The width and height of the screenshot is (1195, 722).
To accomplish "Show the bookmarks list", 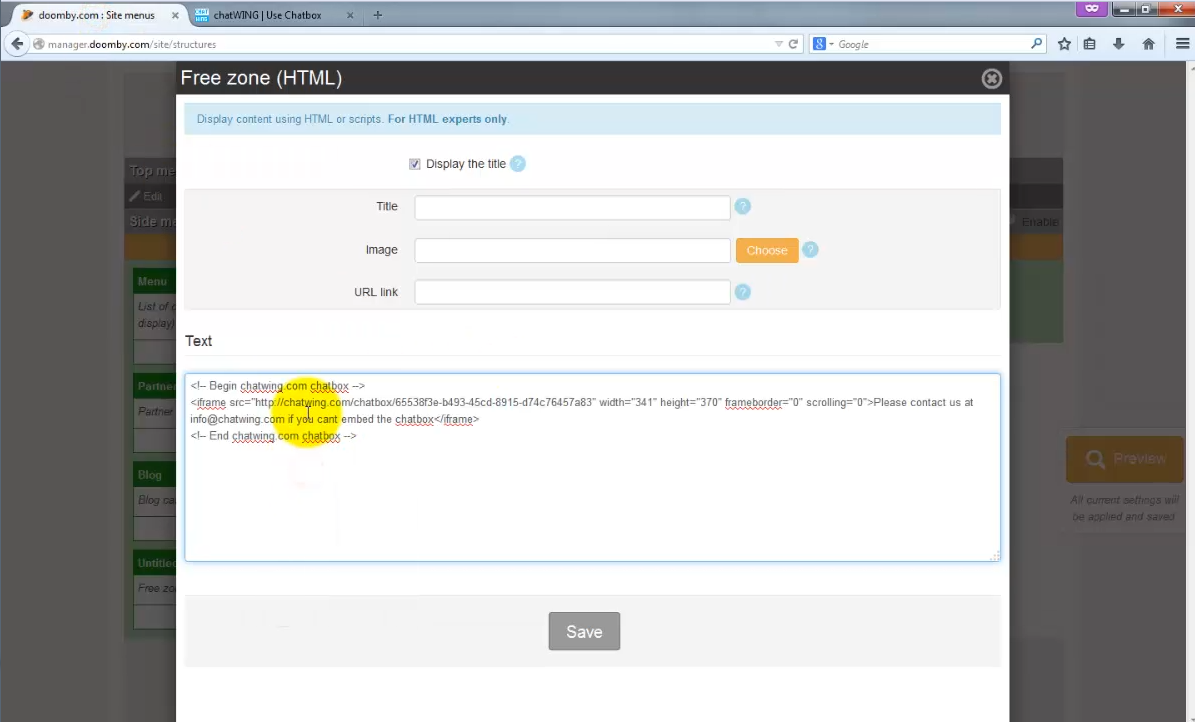I will [1090, 44].
